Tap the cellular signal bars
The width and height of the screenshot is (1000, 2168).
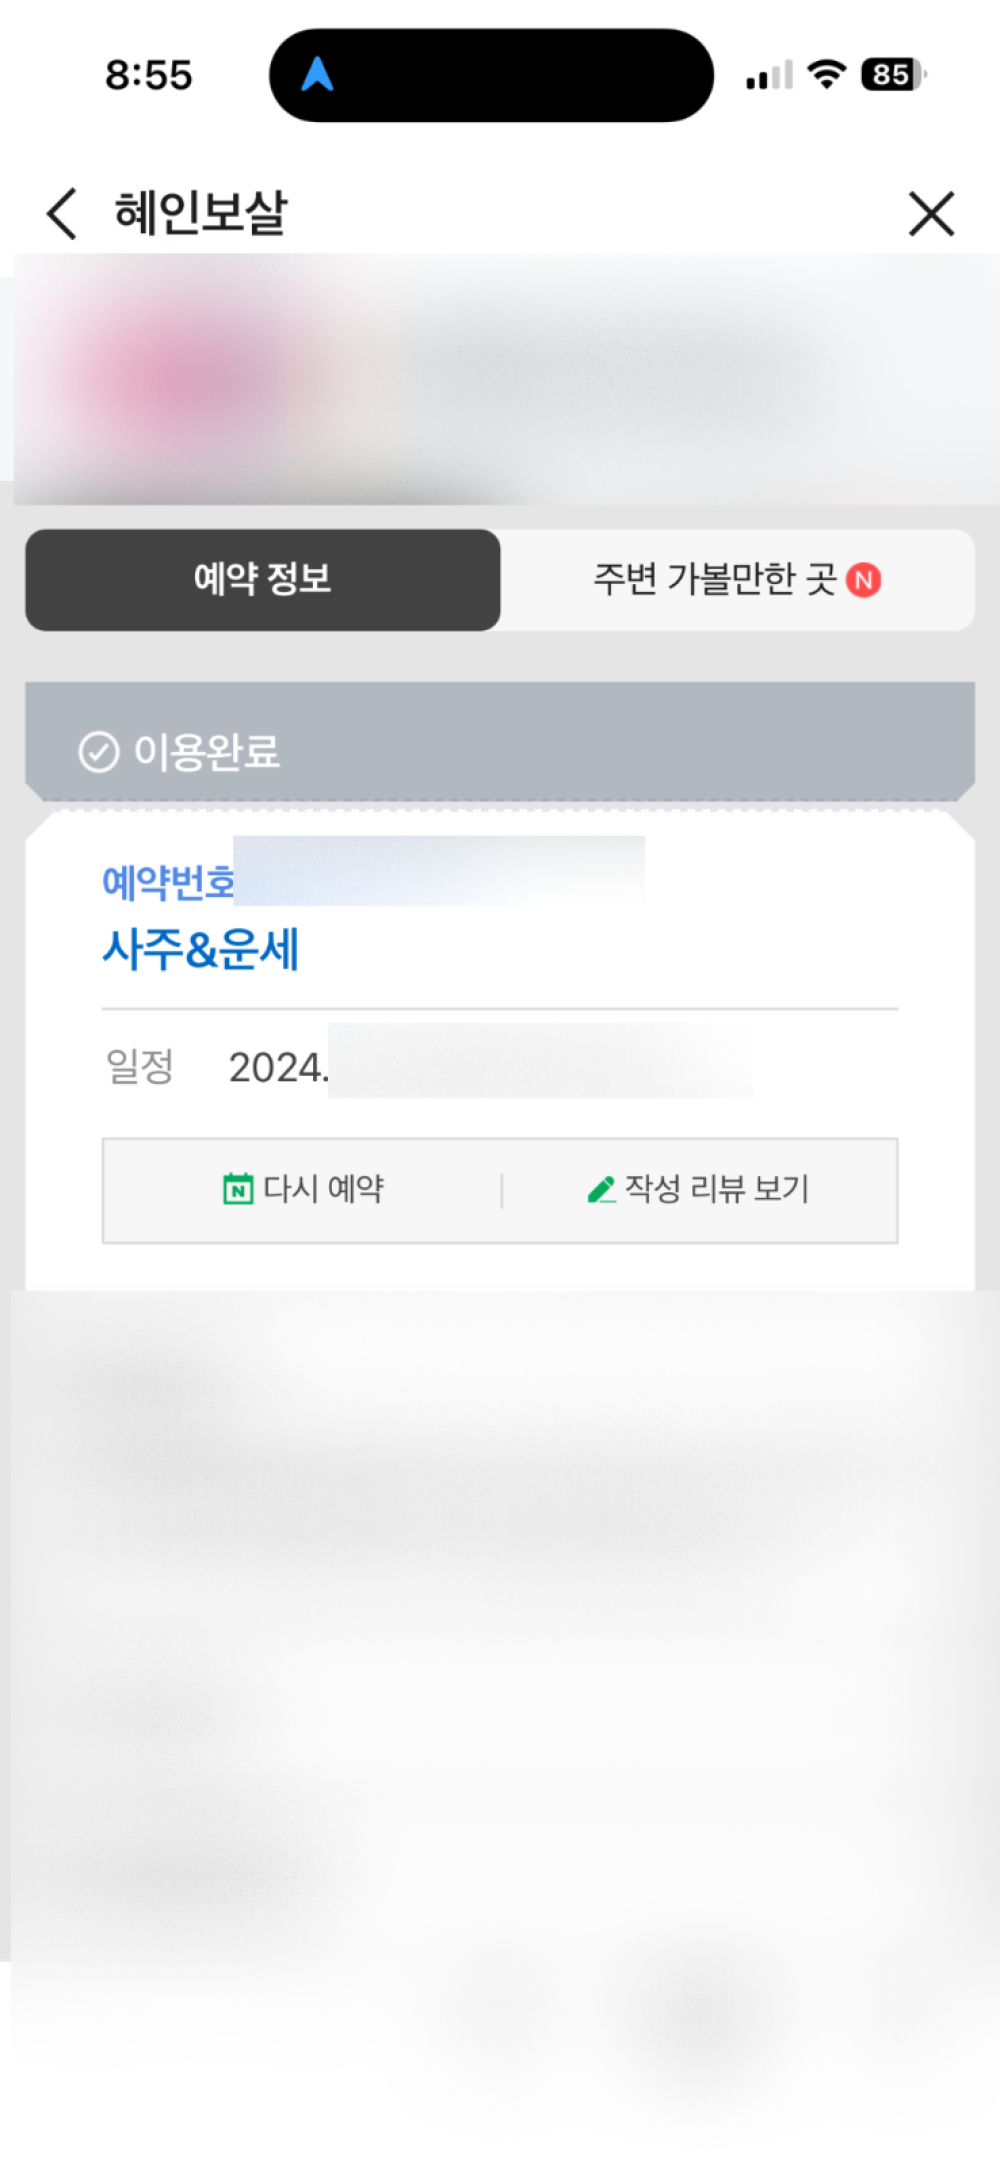click(x=769, y=76)
